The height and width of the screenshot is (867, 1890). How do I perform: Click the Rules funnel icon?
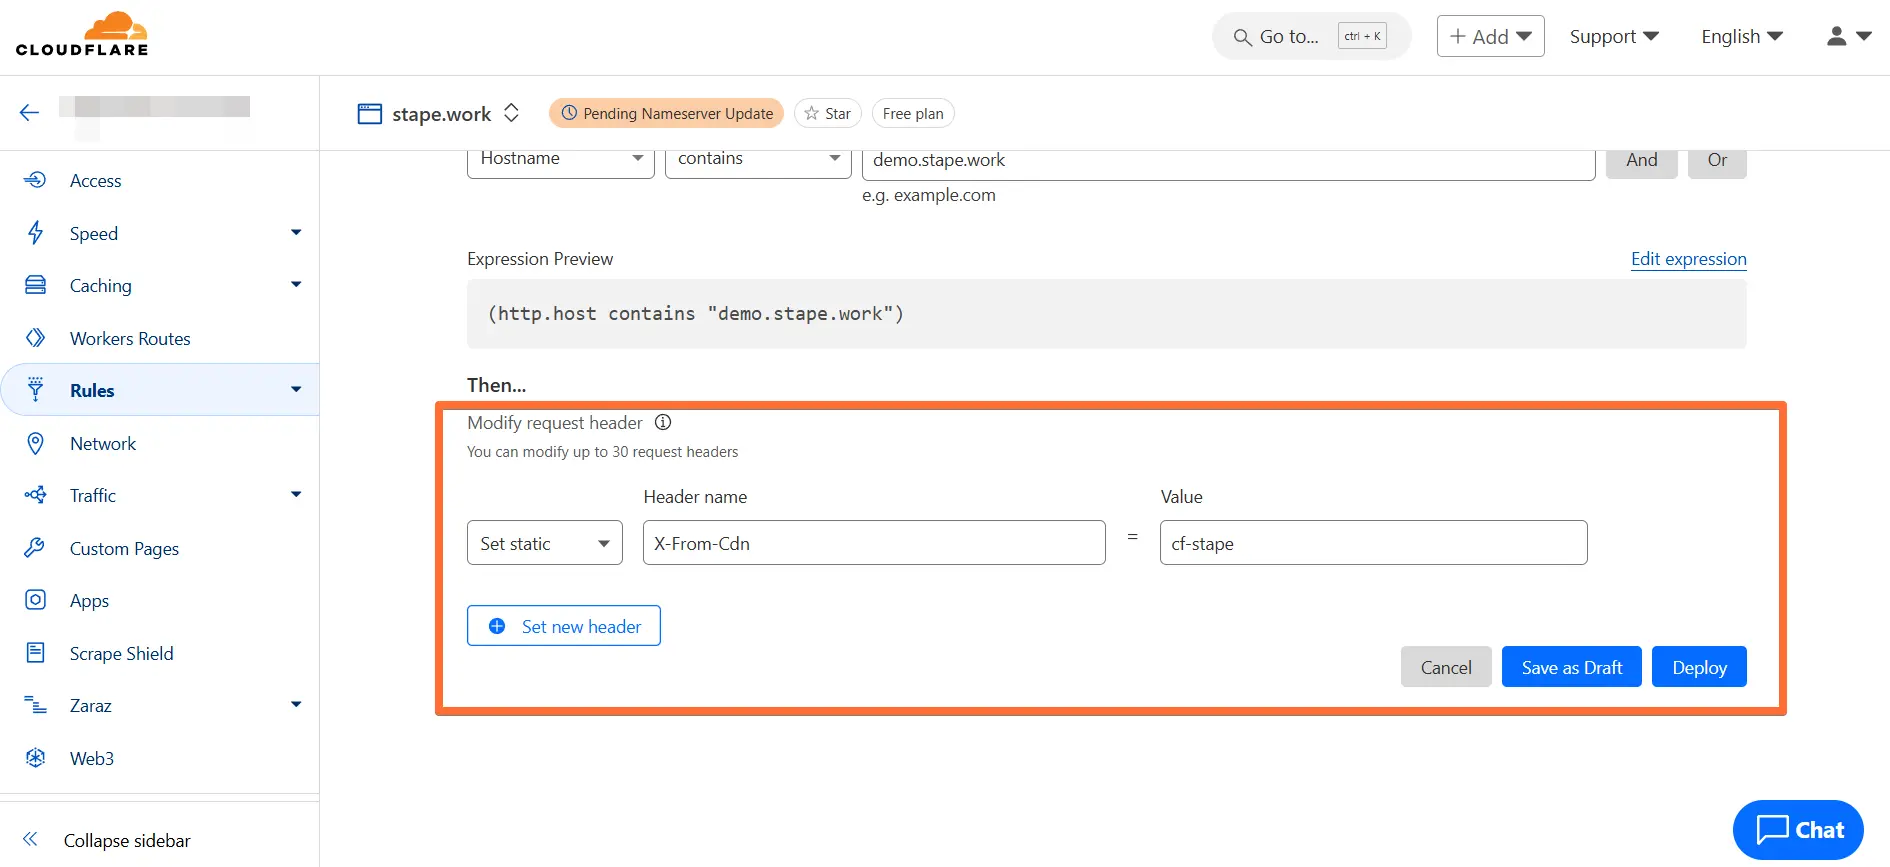click(x=35, y=390)
